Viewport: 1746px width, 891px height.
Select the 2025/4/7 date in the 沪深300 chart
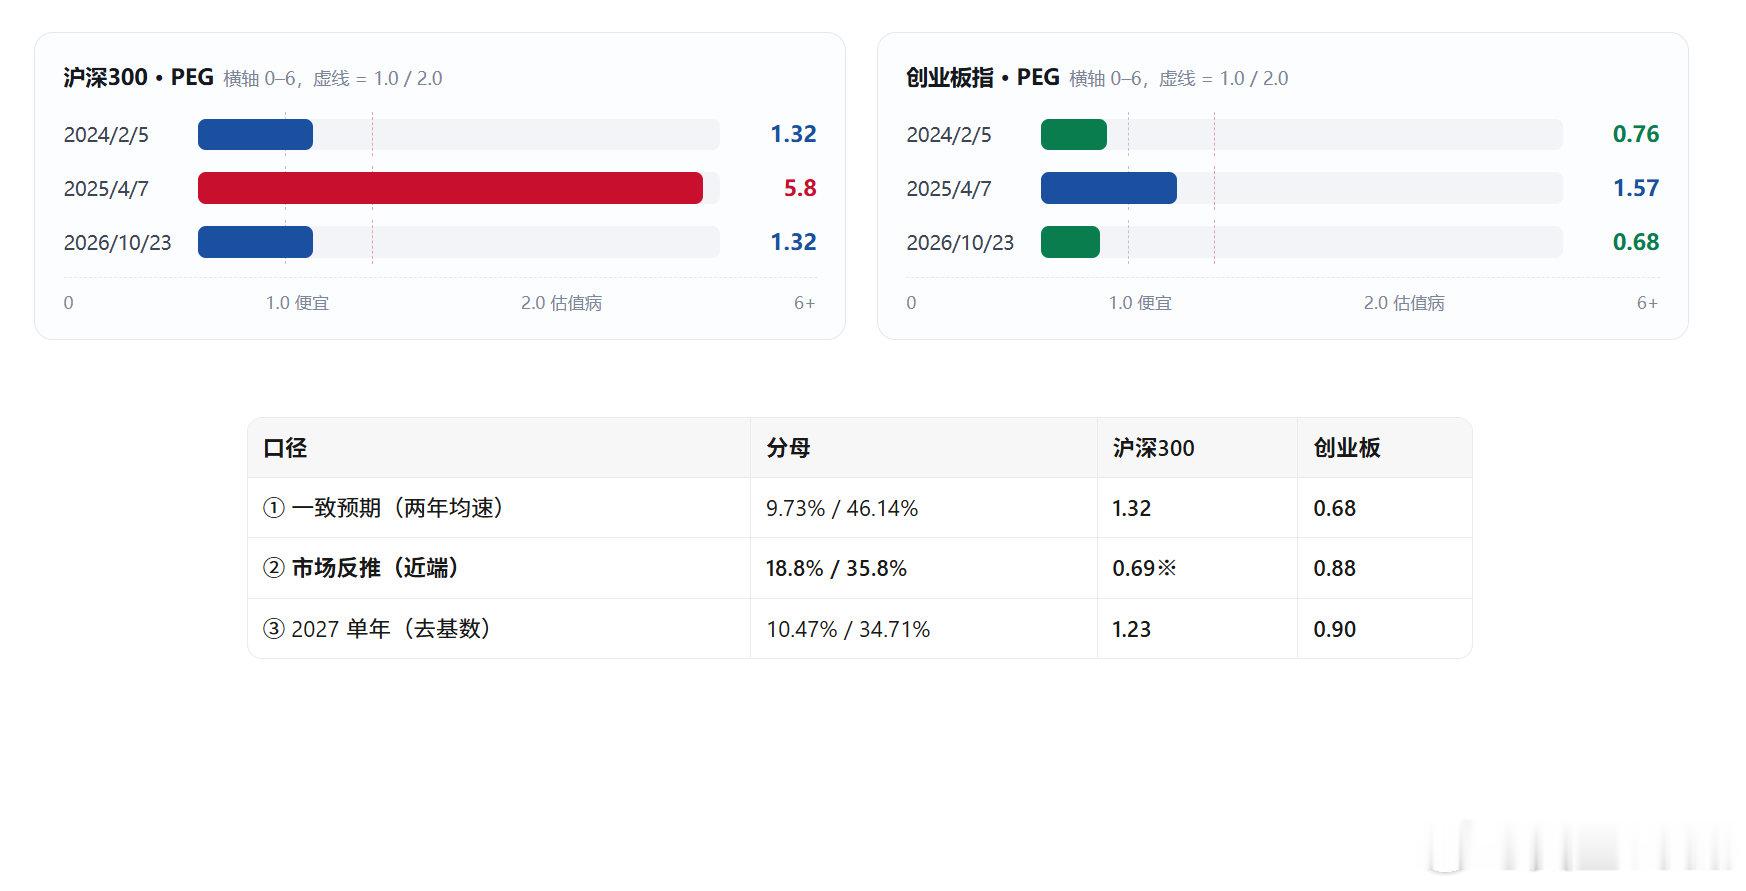point(106,189)
